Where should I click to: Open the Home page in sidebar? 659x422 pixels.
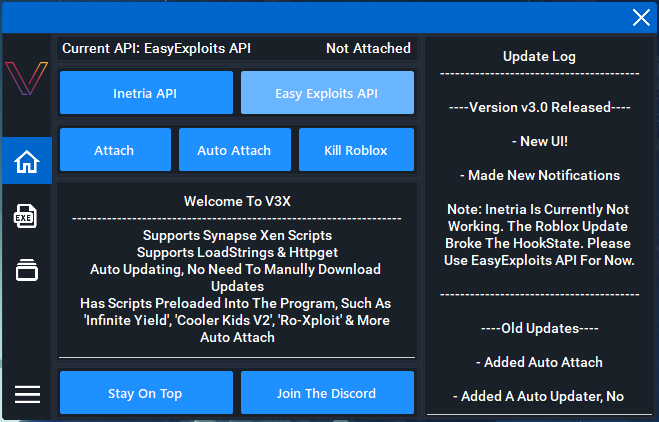[x=27, y=161]
